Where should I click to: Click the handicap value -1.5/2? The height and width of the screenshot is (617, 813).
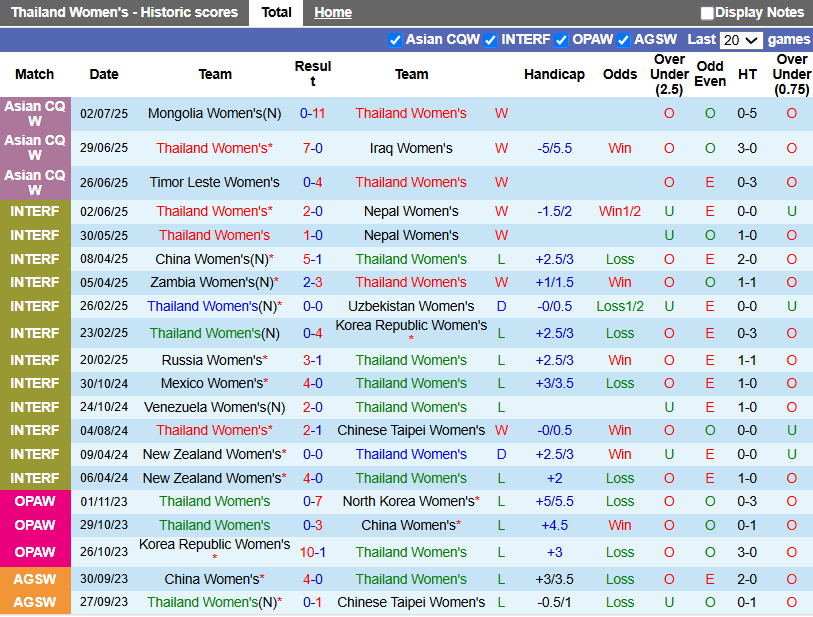click(x=554, y=212)
